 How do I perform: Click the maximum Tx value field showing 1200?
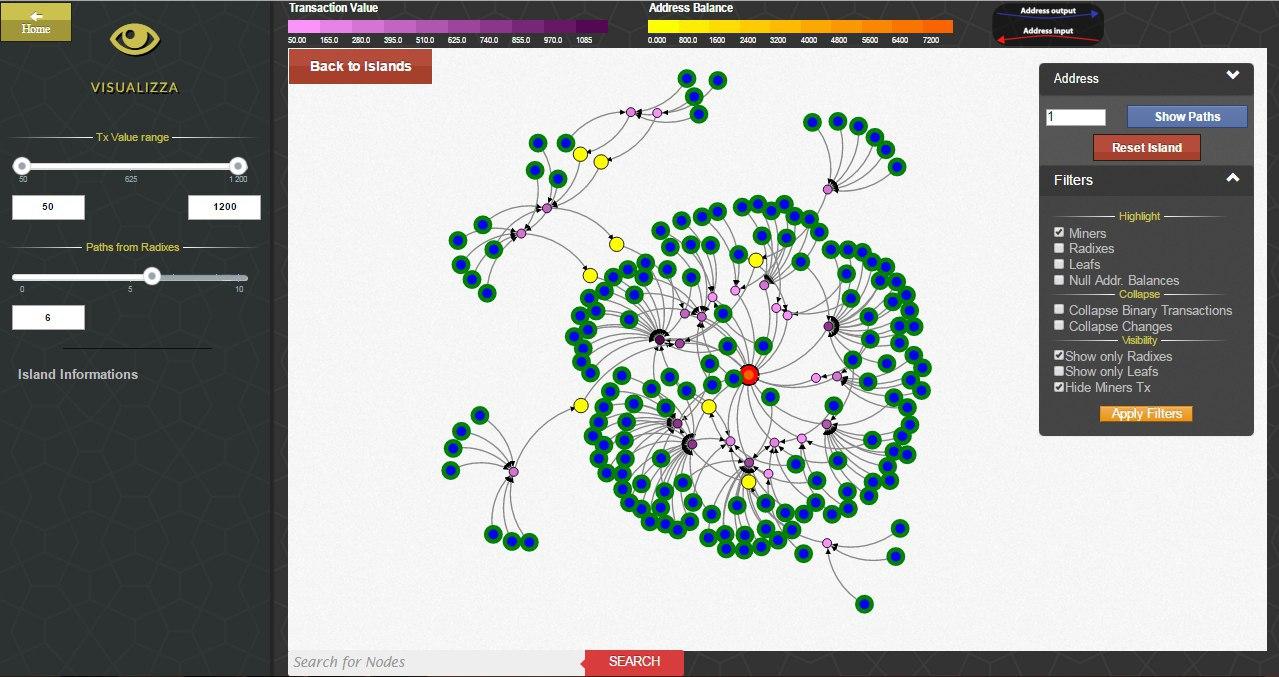pos(225,208)
